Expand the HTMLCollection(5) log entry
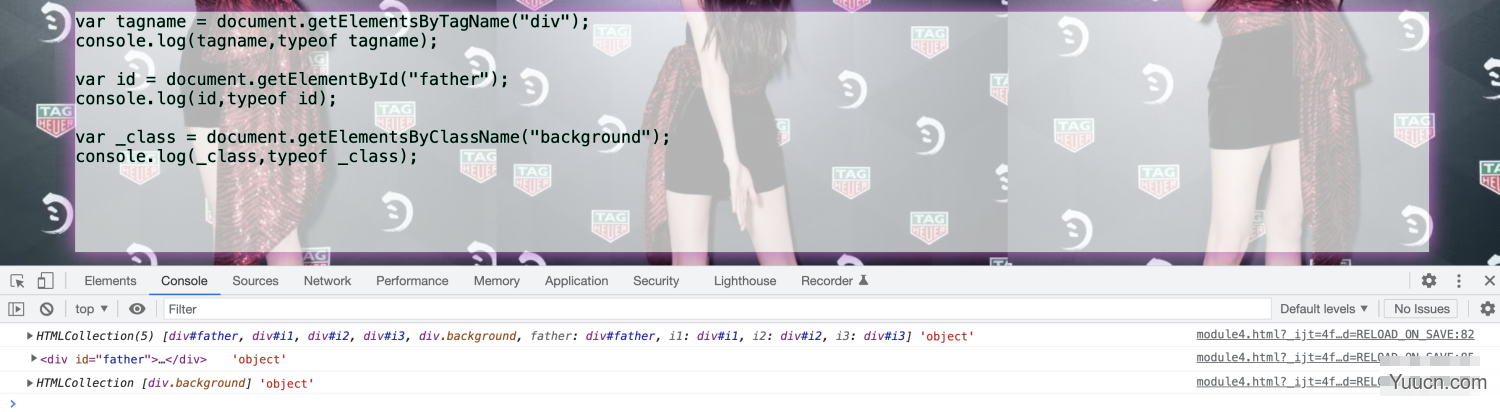 (x=30, y=336)
